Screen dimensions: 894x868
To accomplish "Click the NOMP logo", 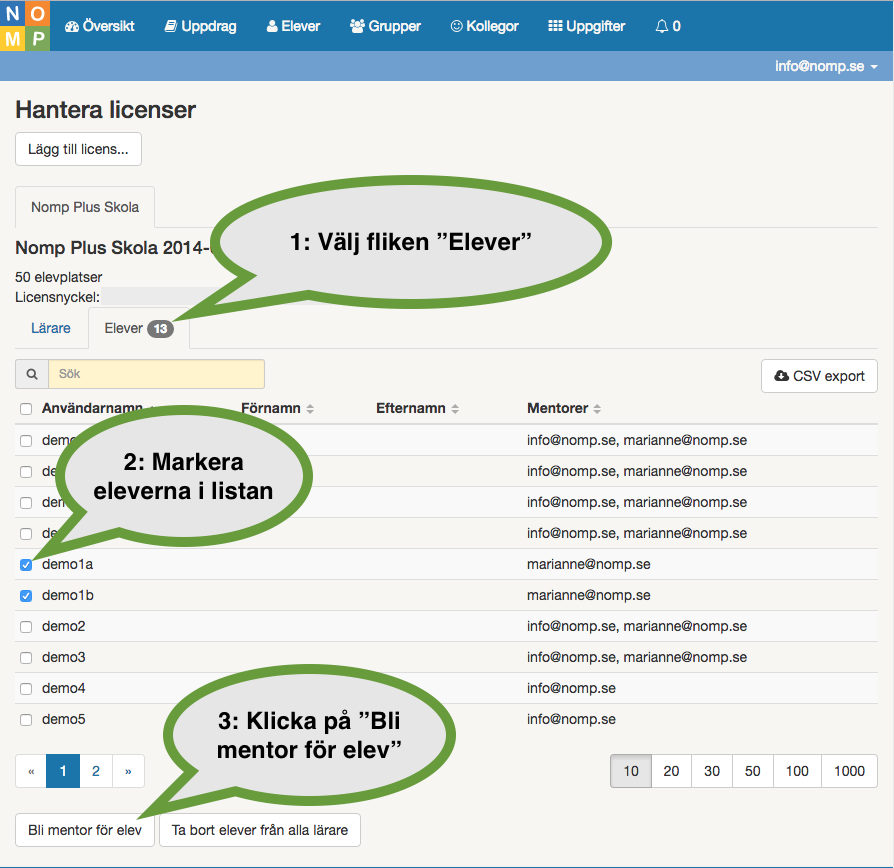I will click(25, 26).
